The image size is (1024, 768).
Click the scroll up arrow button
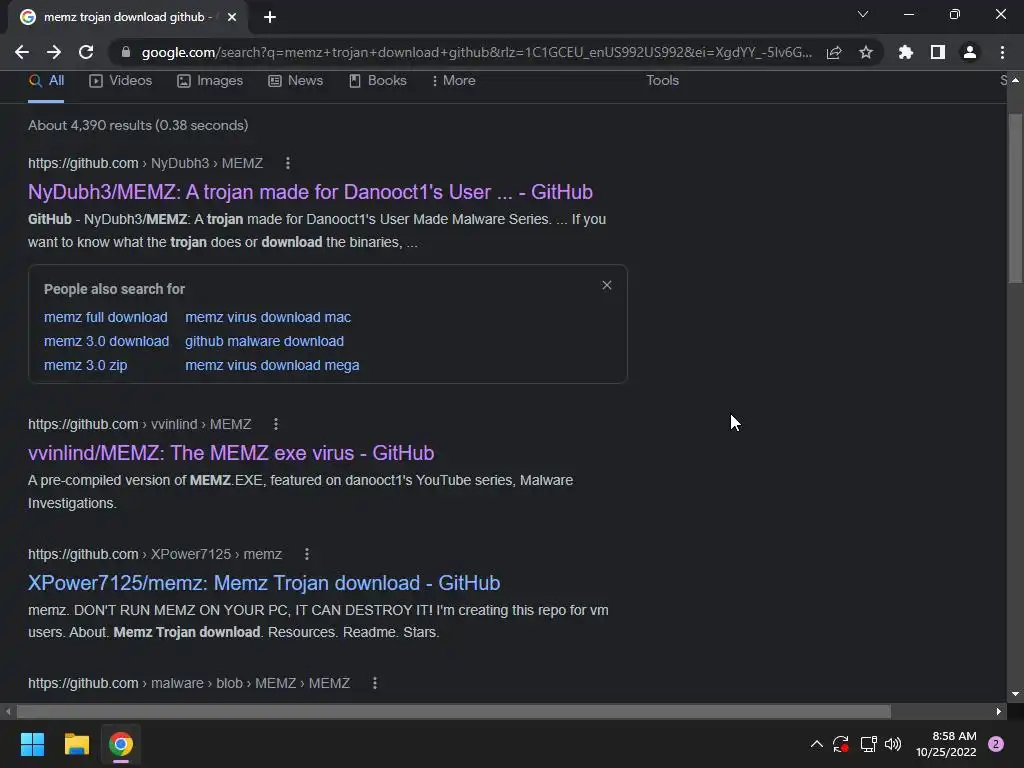[x=1015, y=80]
